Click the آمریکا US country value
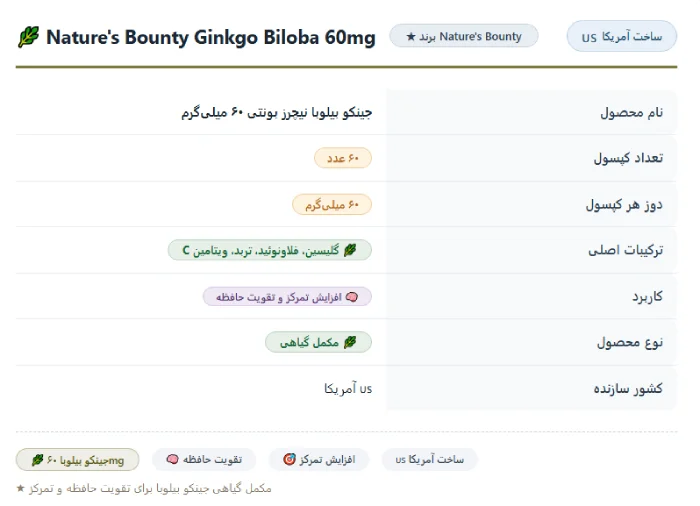700x506 pixels. point(348,389)
